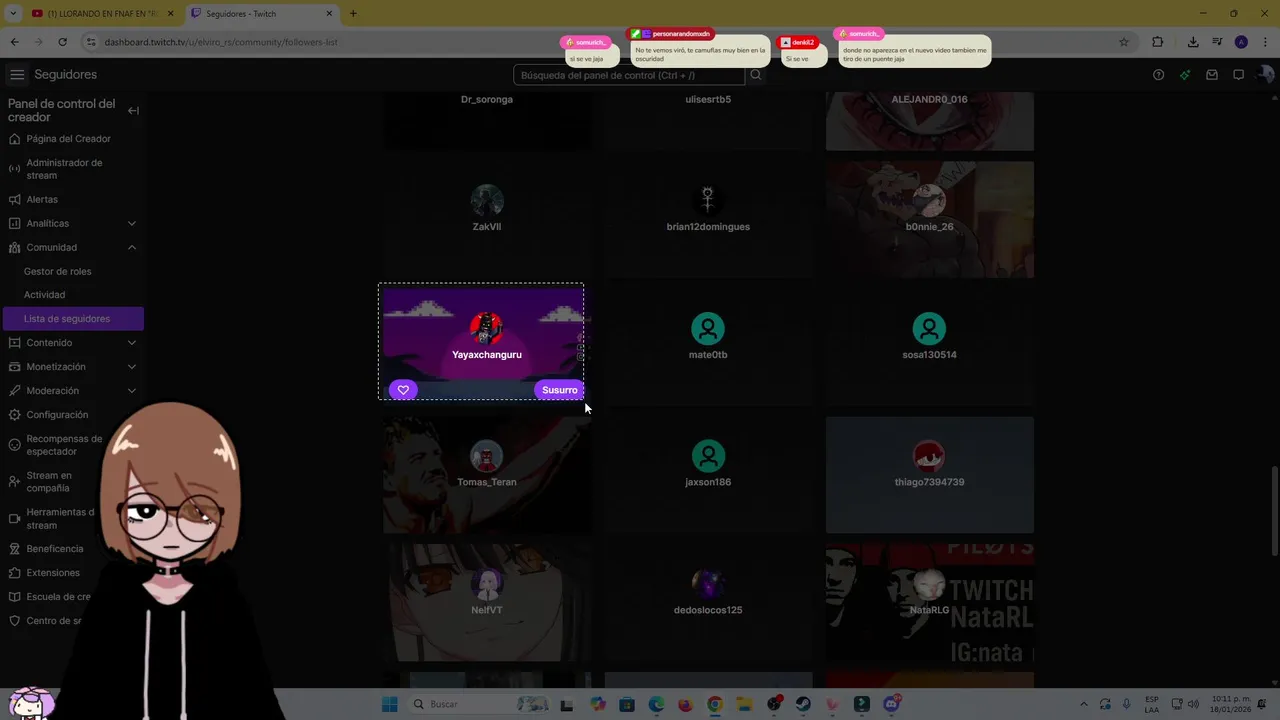Screen dimensions: 1280x720
Task: Open the hamburger navigation menu
Action: 17,75
